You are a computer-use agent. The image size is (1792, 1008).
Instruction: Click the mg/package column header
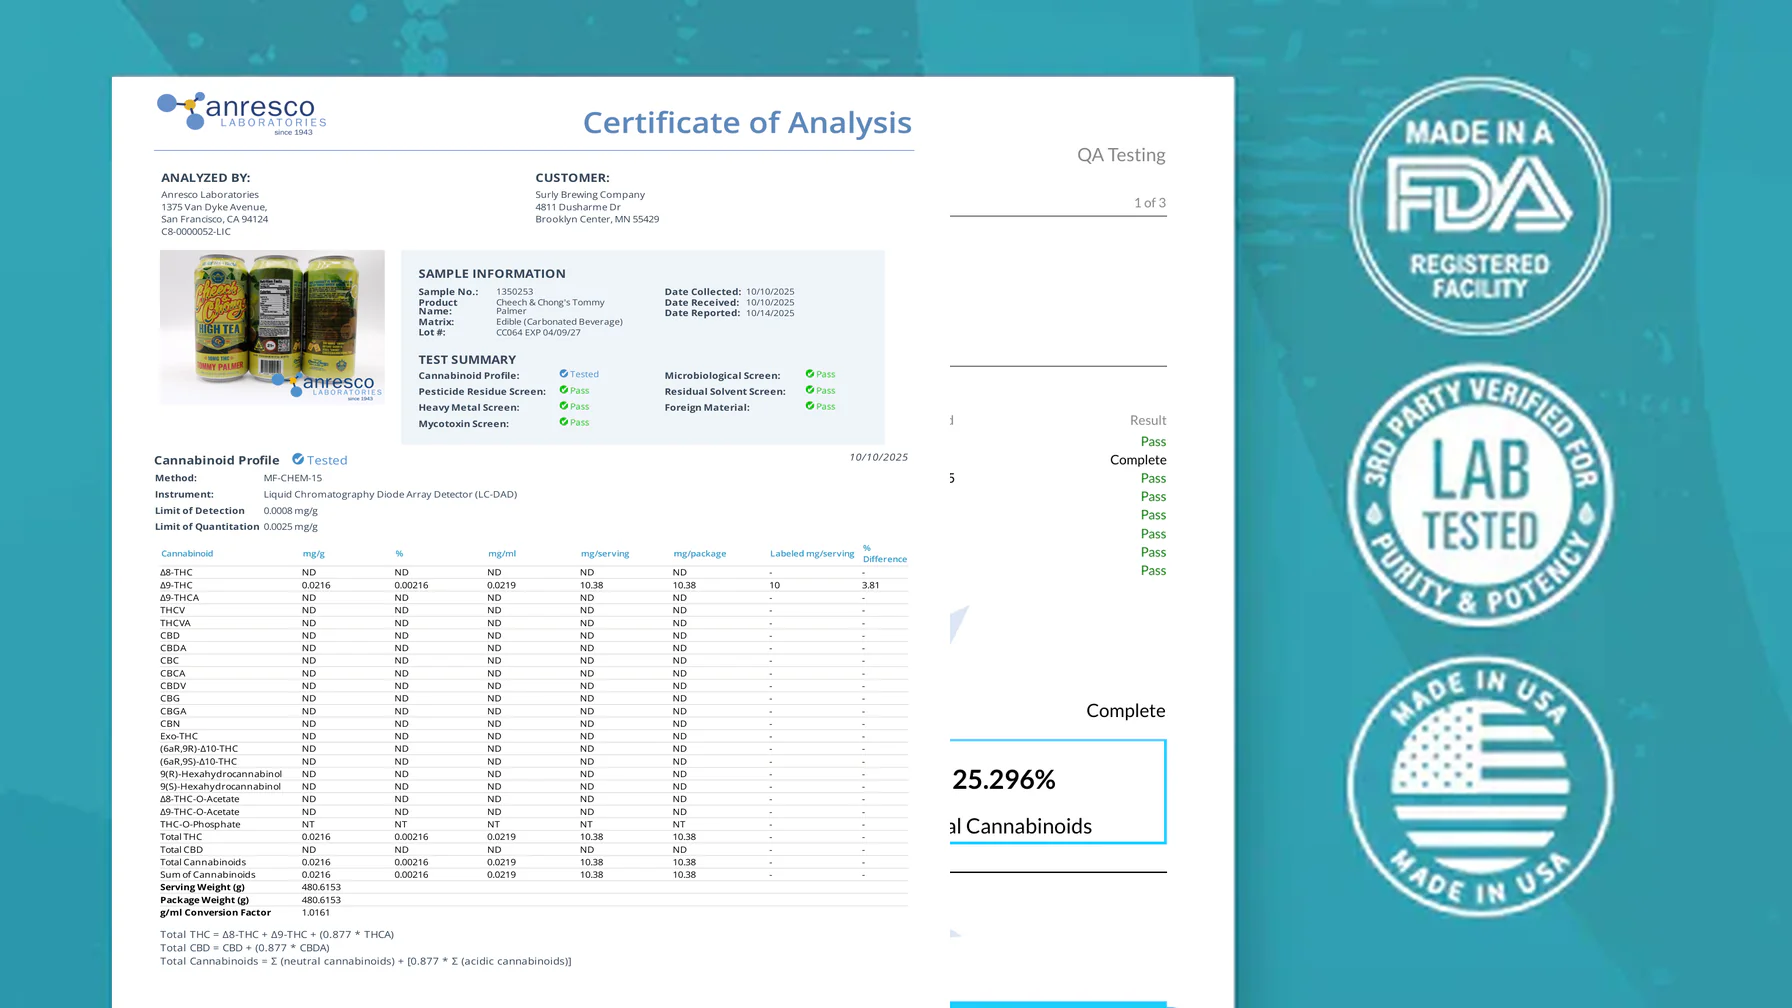coord(700,553)
